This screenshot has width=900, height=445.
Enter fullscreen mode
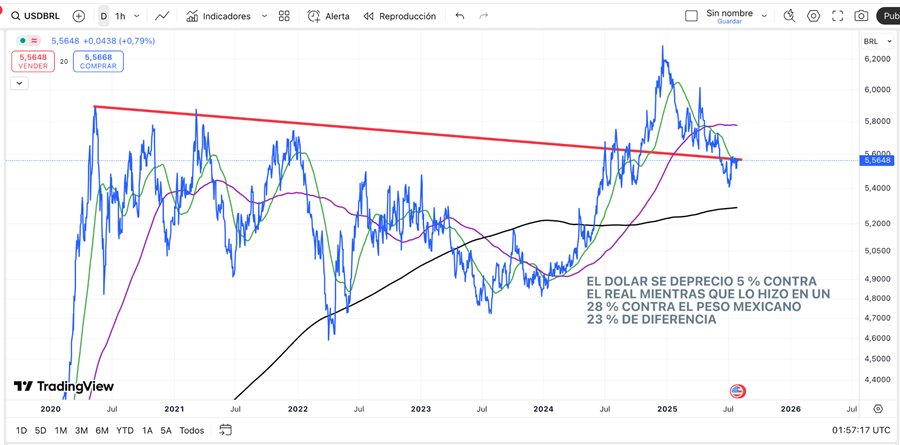coord(837,16)
